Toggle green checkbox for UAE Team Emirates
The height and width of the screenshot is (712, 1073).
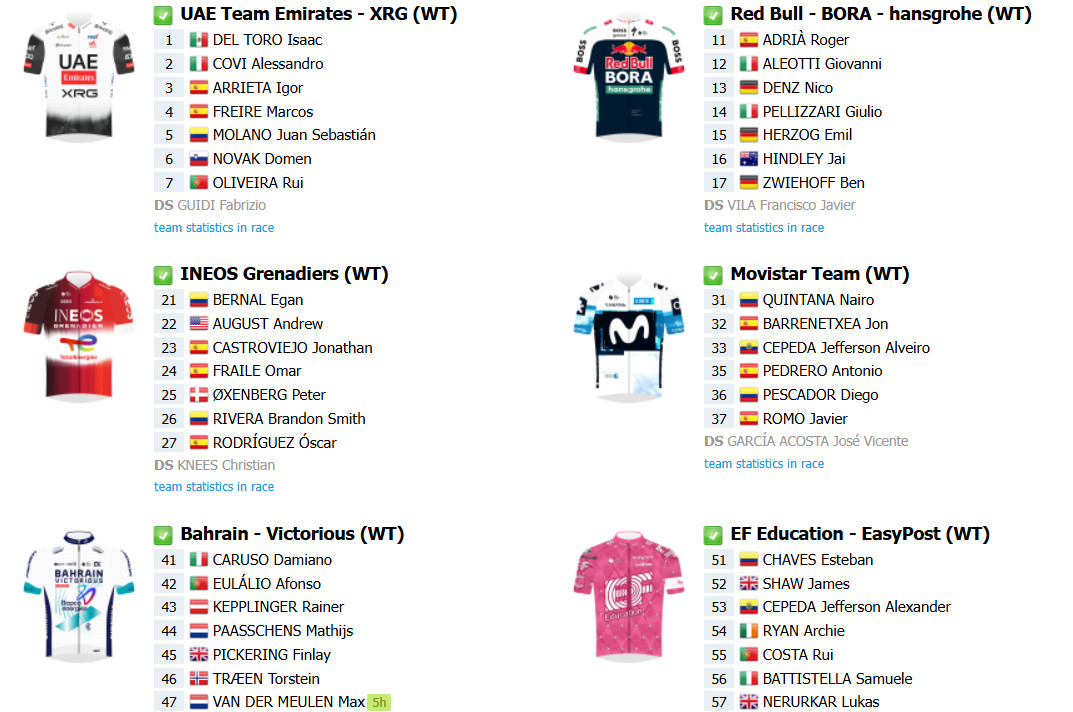click(163, 15)
